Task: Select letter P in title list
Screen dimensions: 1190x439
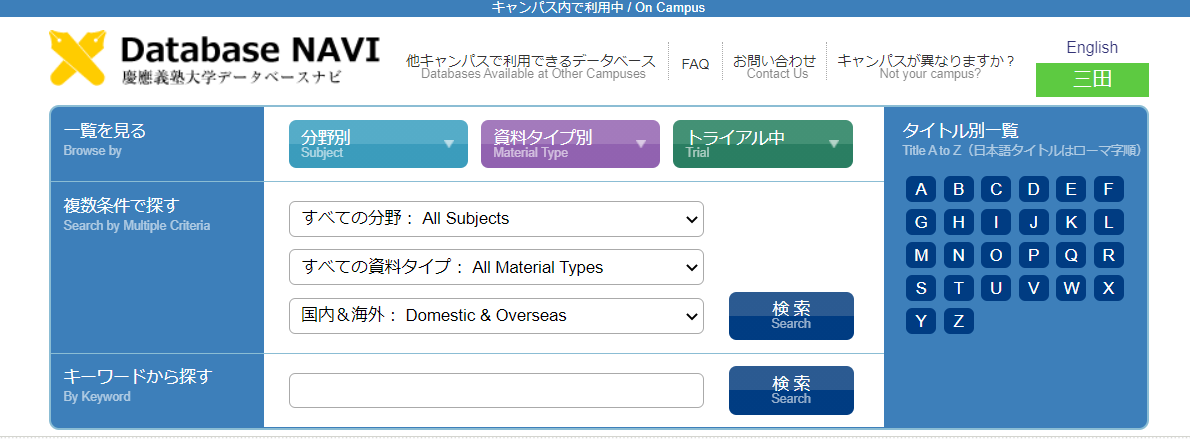Action: tap(1034, 255)
